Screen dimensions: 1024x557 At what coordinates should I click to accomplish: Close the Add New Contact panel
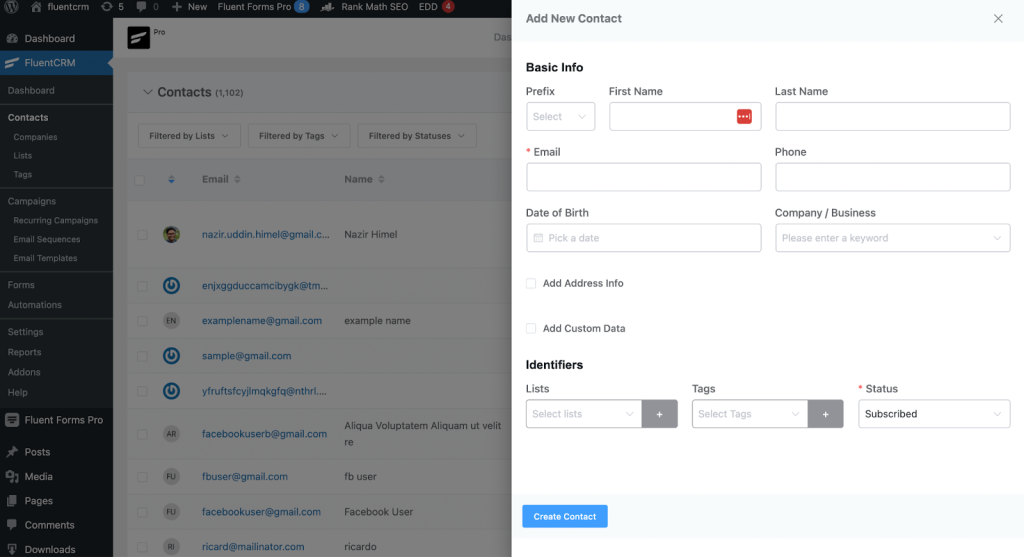coord(998,19)
